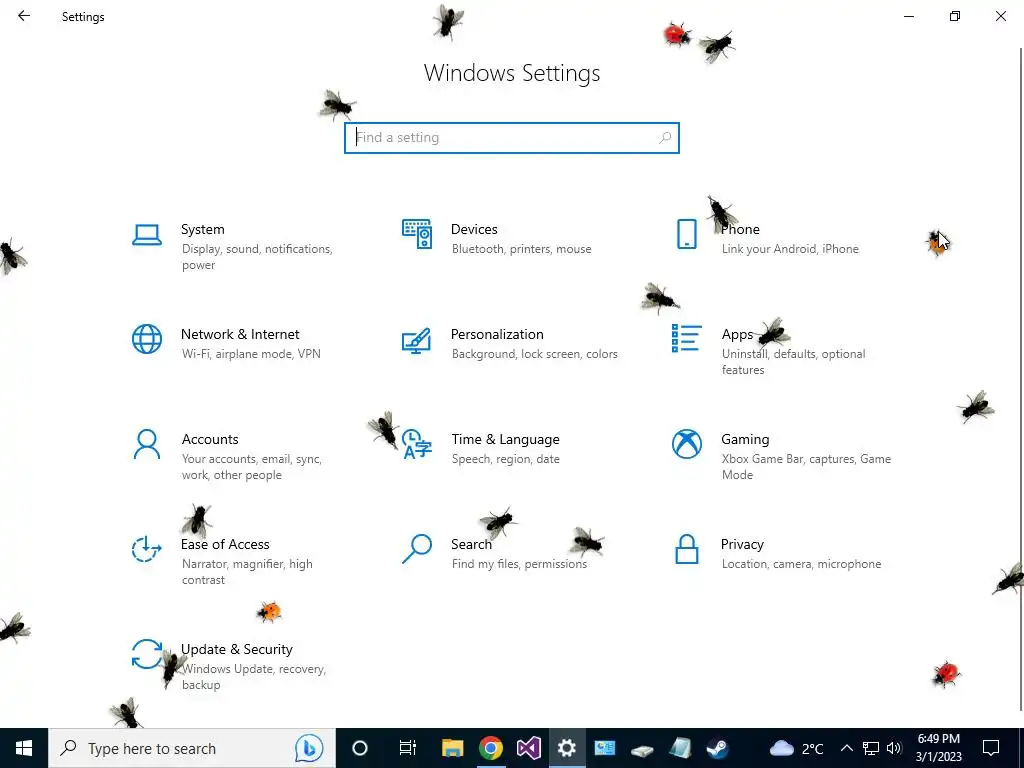Open the volume speaker tray icon
1024x768 pixels.
point(894,748)
